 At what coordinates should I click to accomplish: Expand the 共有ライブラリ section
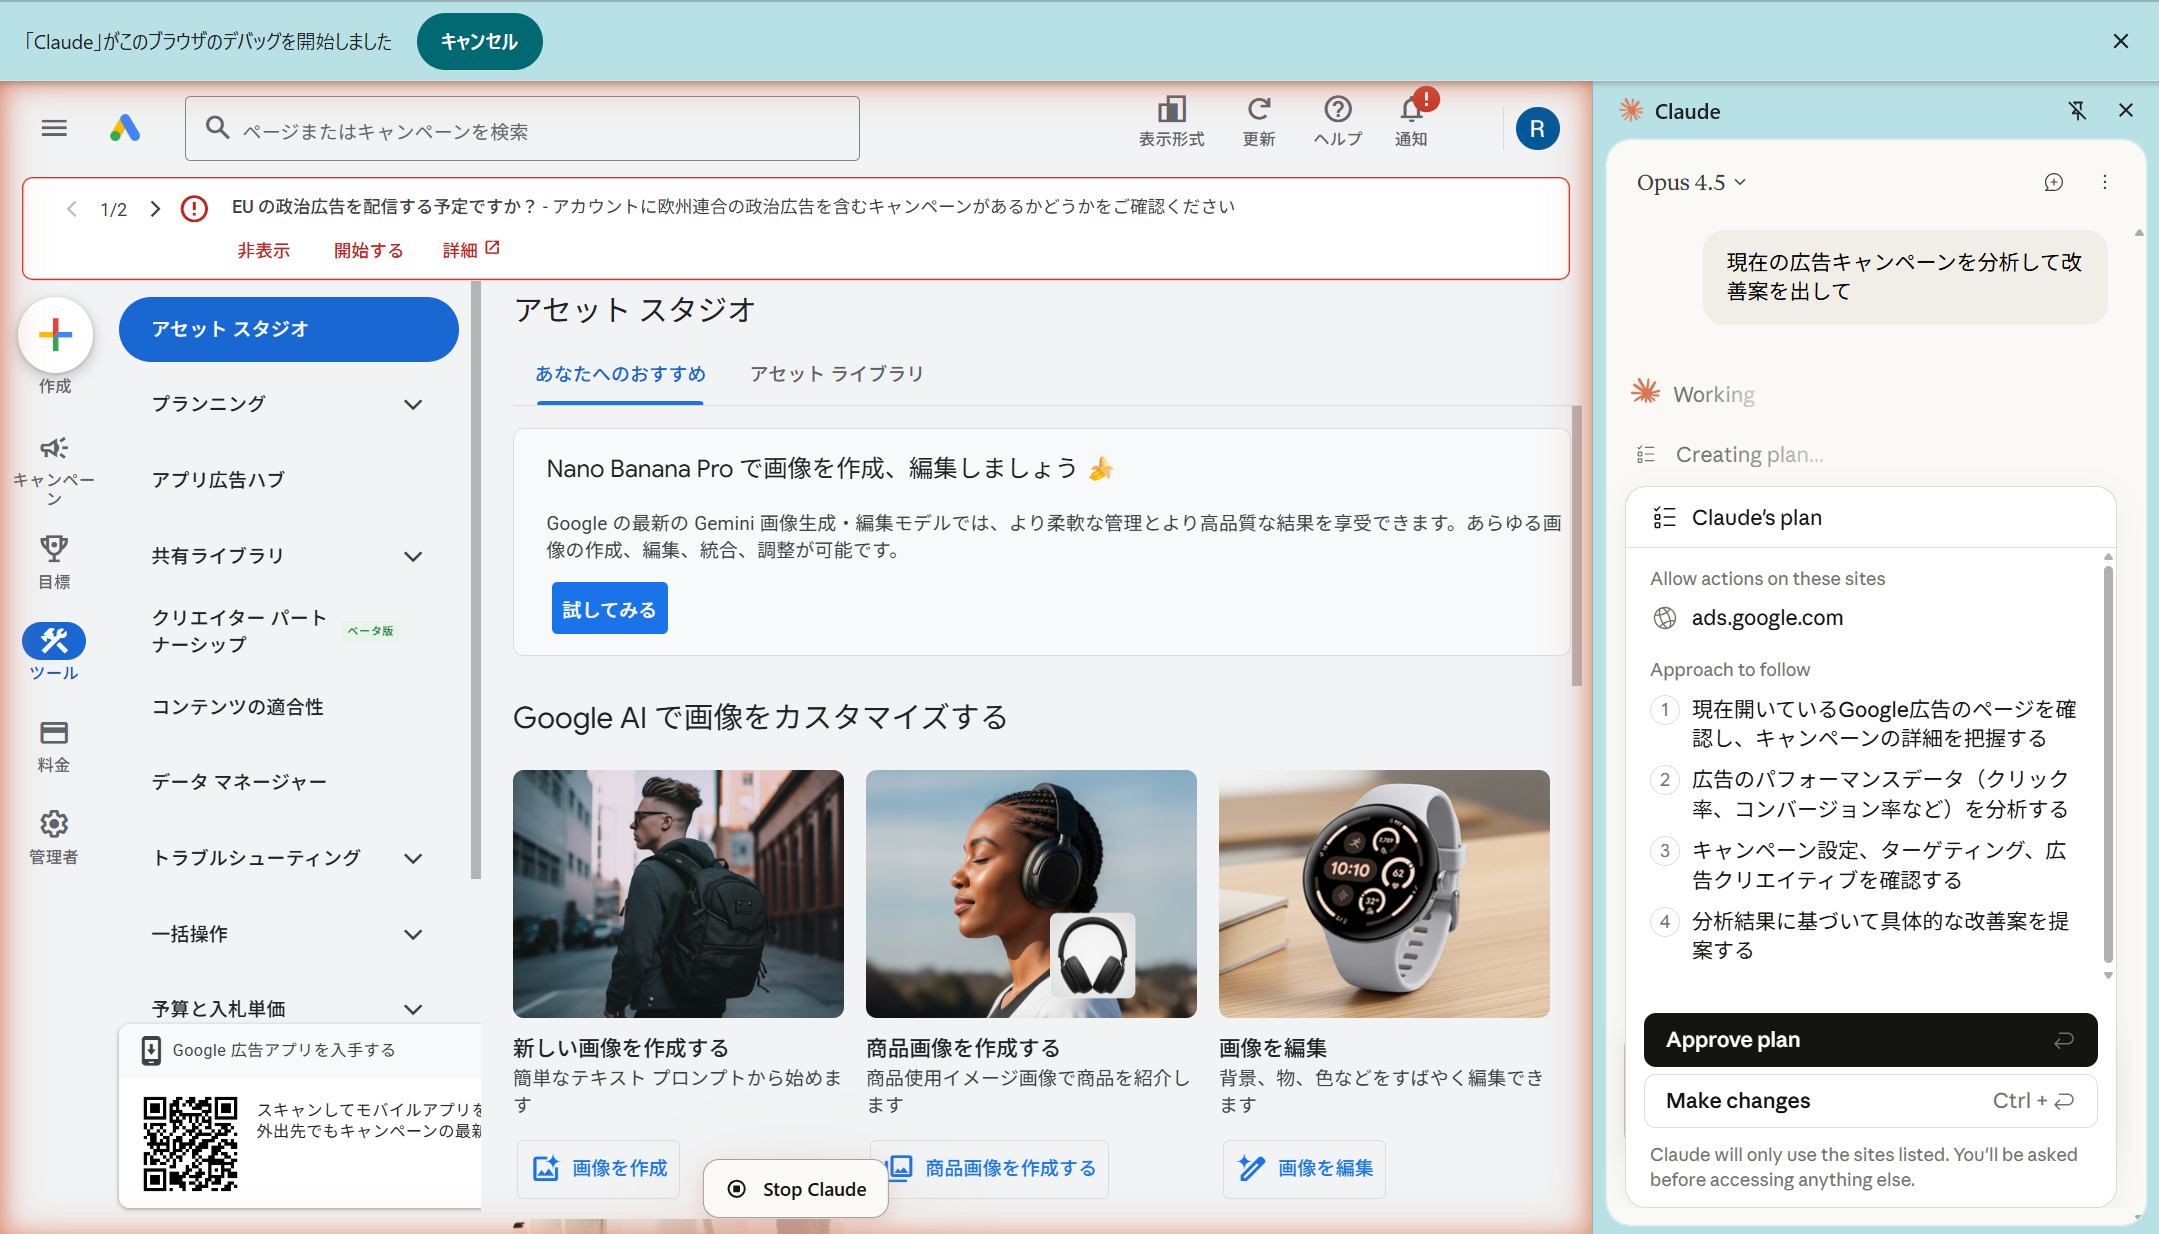pyautogui.click(x=412, y=556)
